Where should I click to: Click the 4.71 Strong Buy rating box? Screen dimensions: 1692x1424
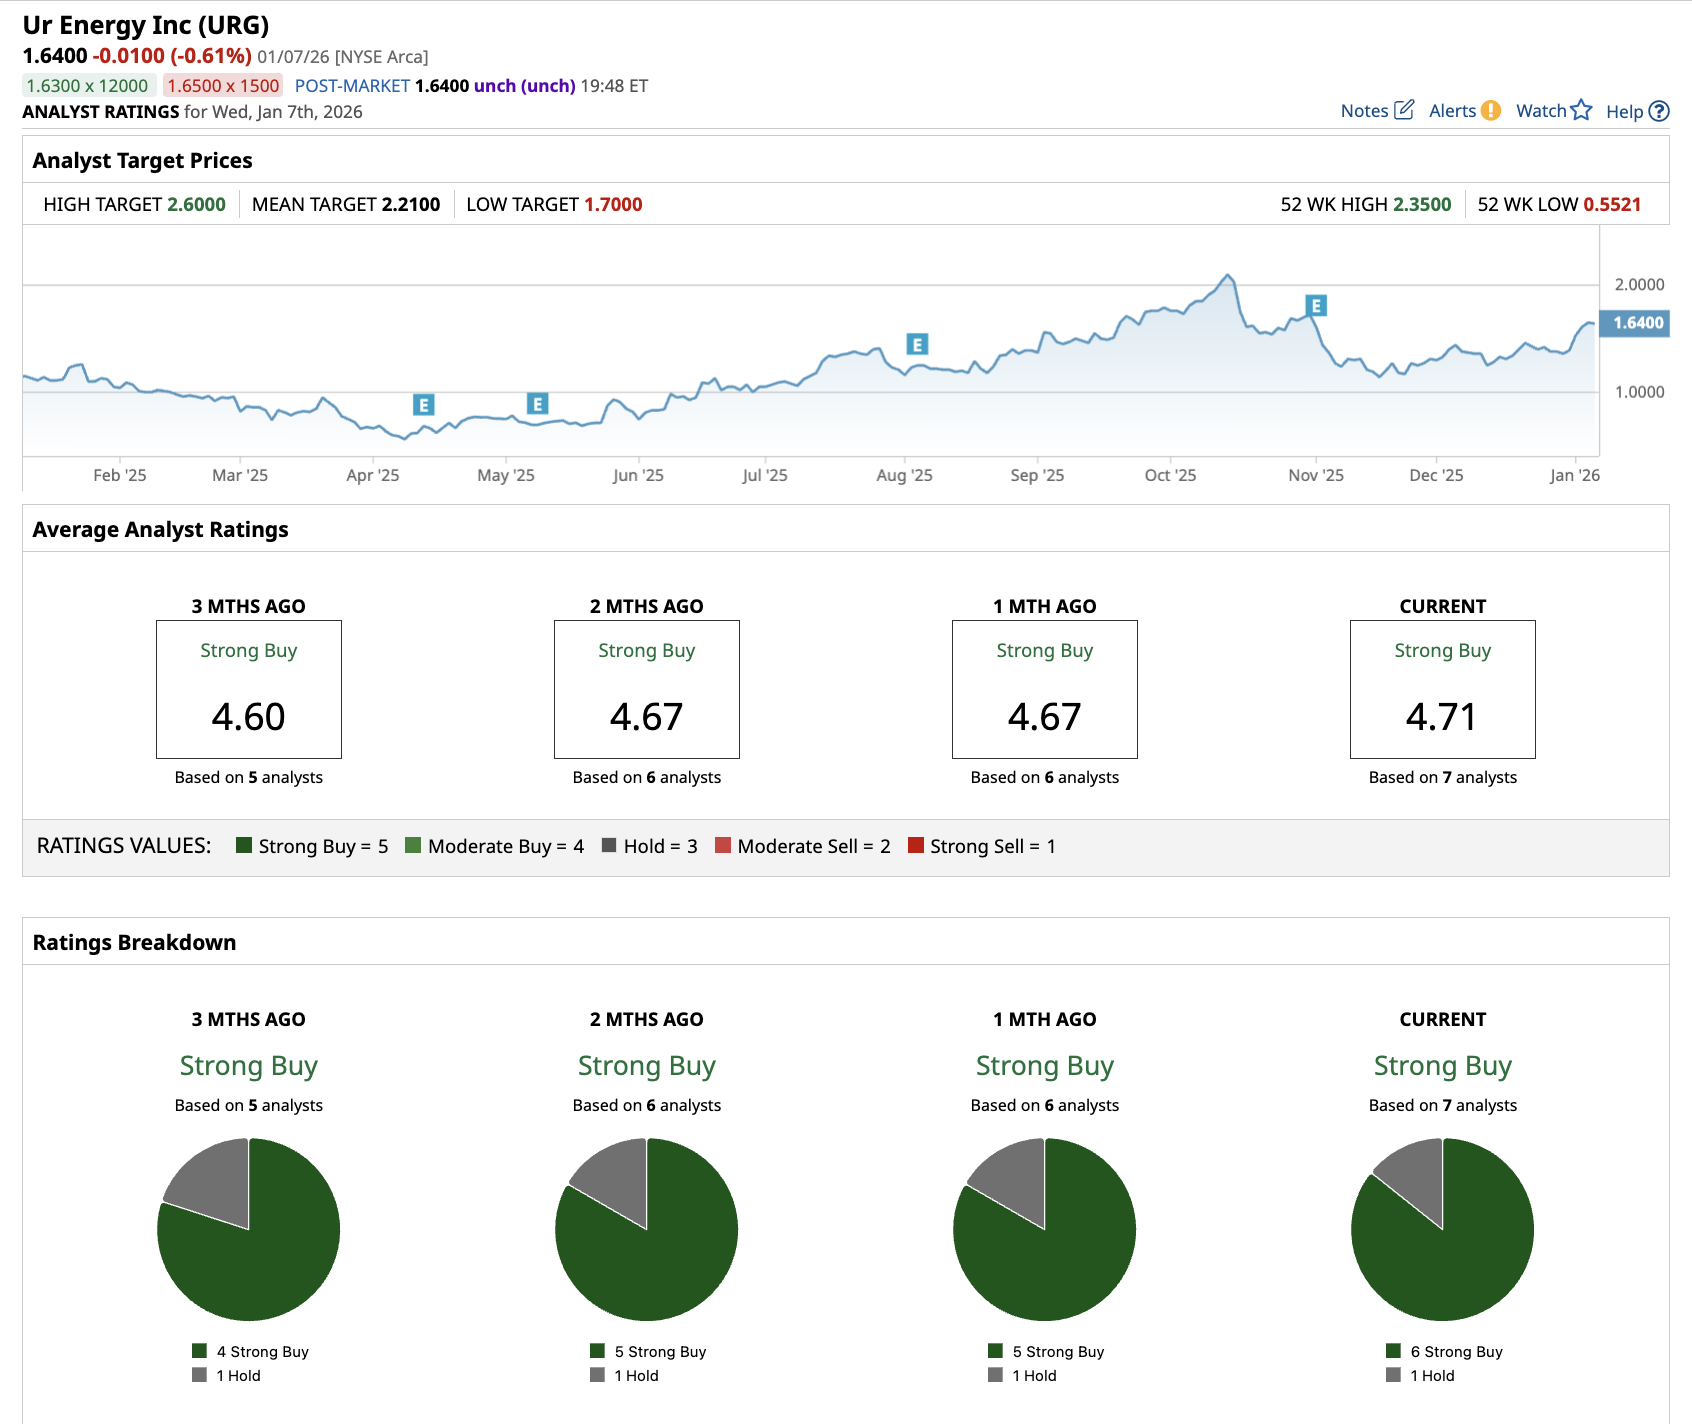point(1443,689)
